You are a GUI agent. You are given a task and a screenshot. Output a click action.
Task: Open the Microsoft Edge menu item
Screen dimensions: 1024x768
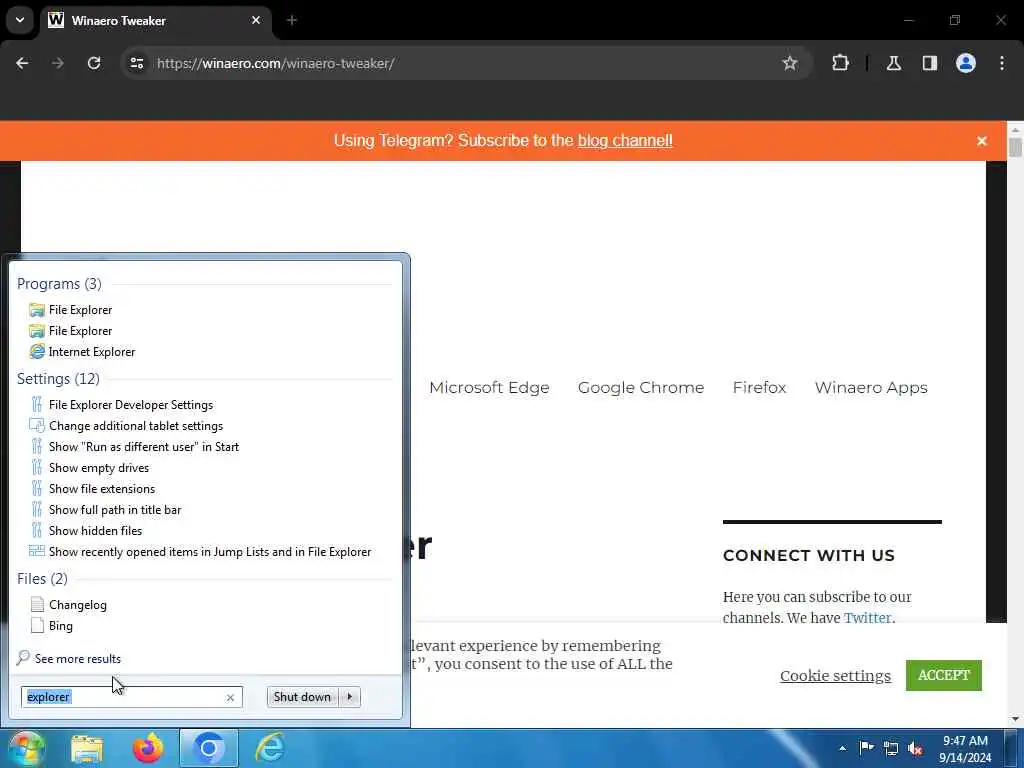coord(489,387)
